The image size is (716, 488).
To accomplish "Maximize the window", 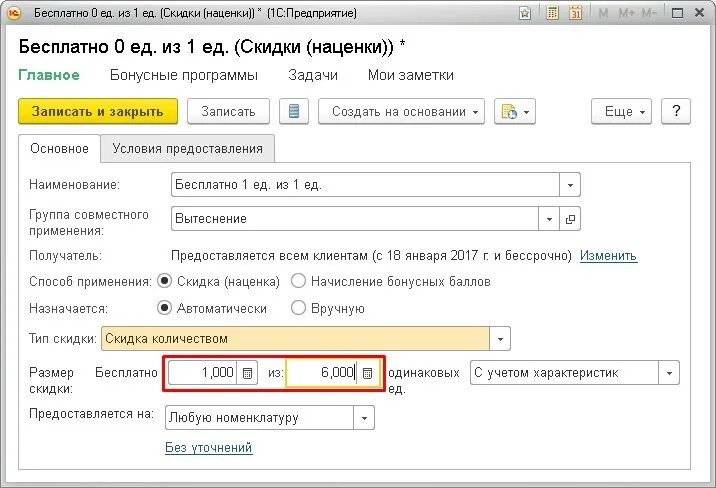I will coord(677,13).
